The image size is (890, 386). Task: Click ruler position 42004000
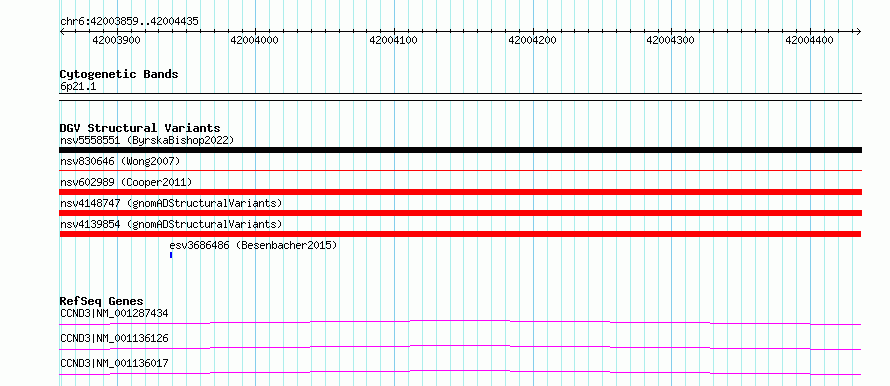255,41
